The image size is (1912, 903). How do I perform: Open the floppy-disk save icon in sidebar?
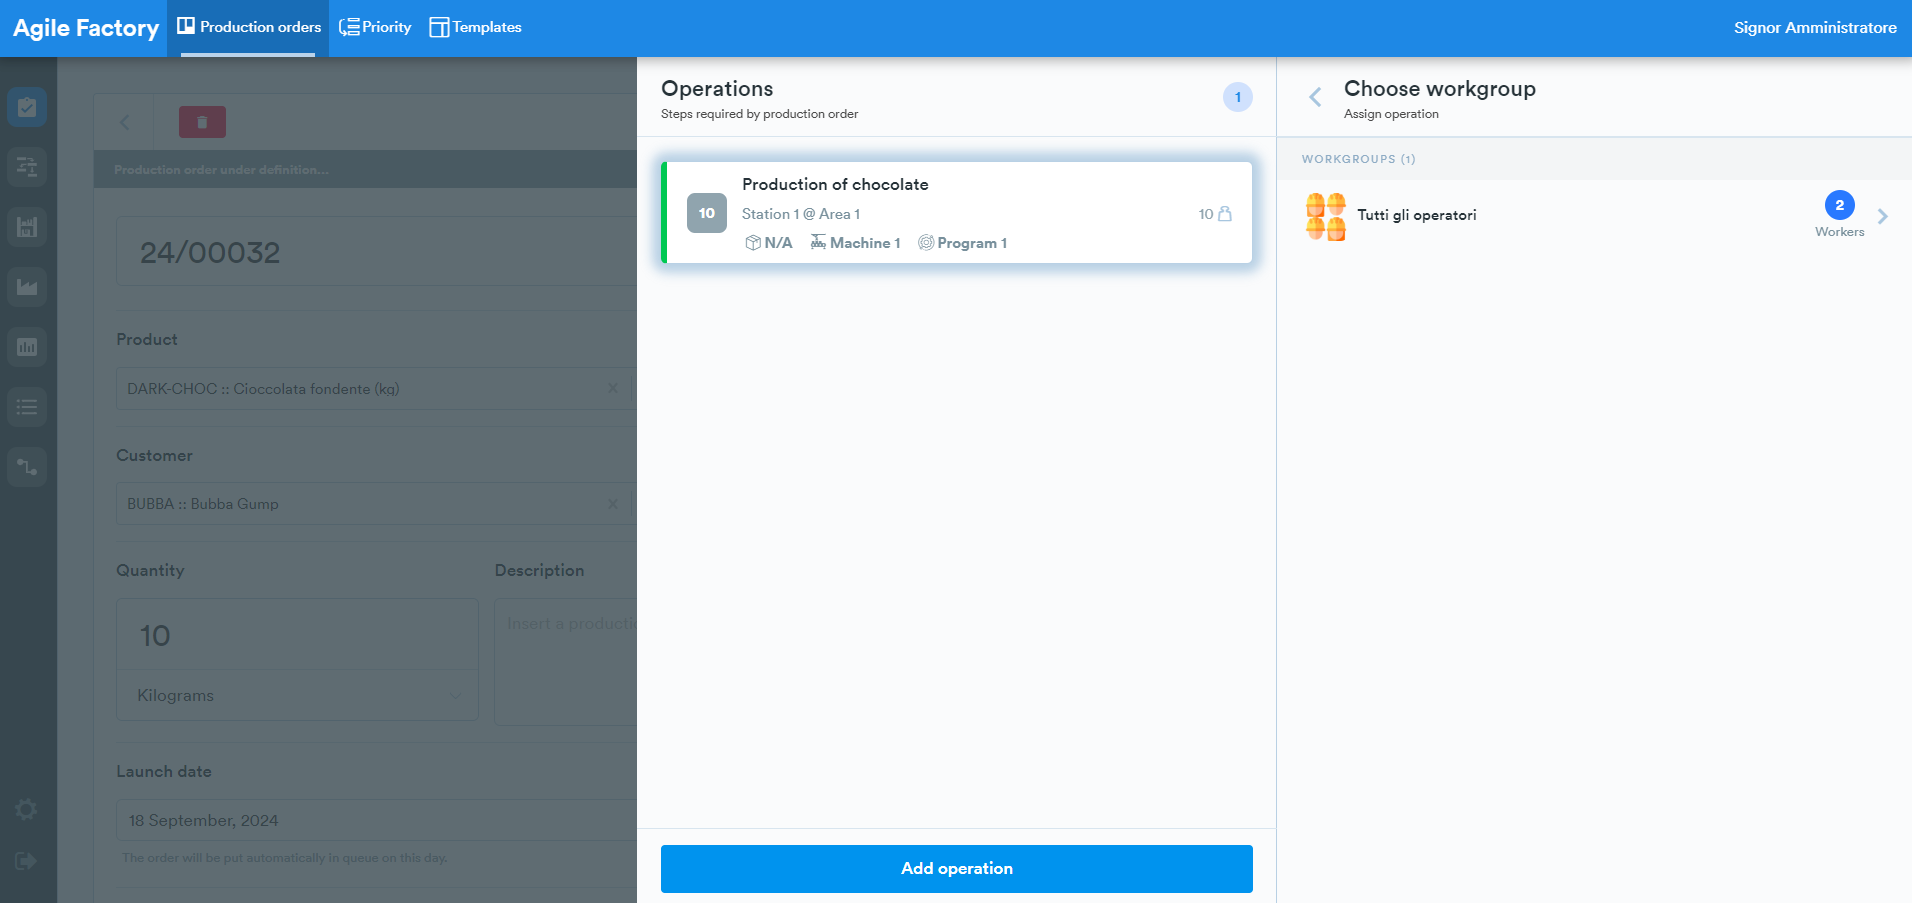click(x=27, y=227)
